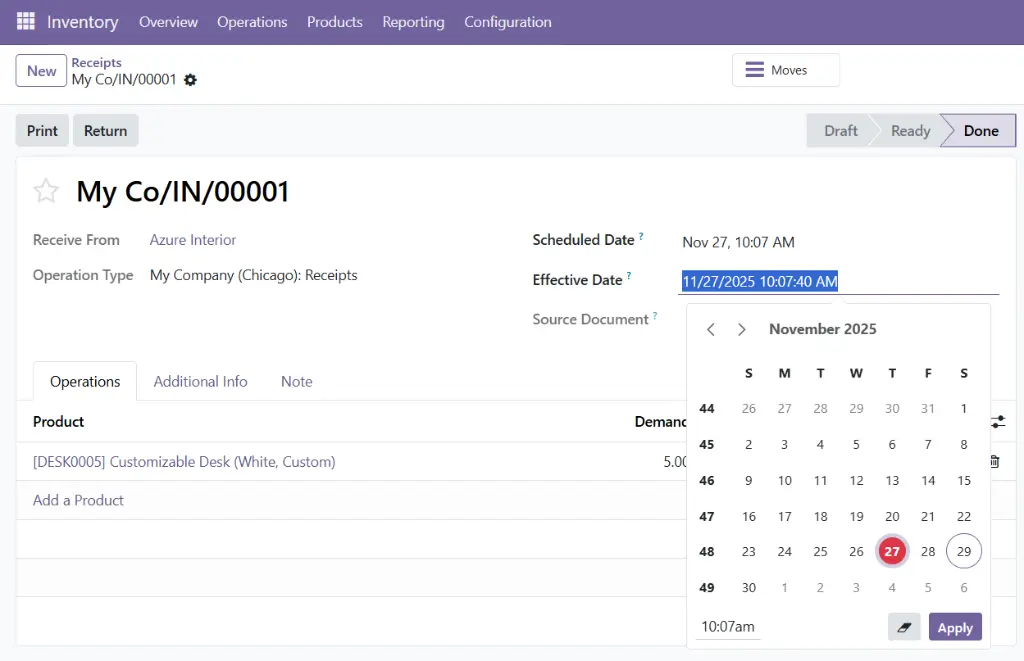Click the Done stage in the status bar
Image resolution: width=1024 pixels, height=661 pixels.
(978, 130)
